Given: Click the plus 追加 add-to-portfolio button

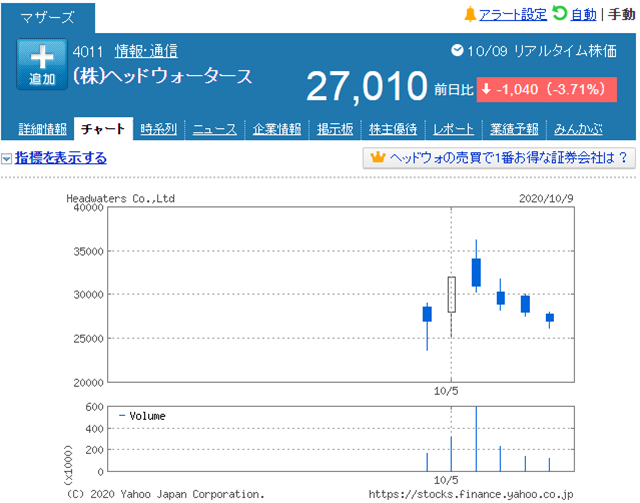Looking at the screenshot, I should [x=42, y=64].
